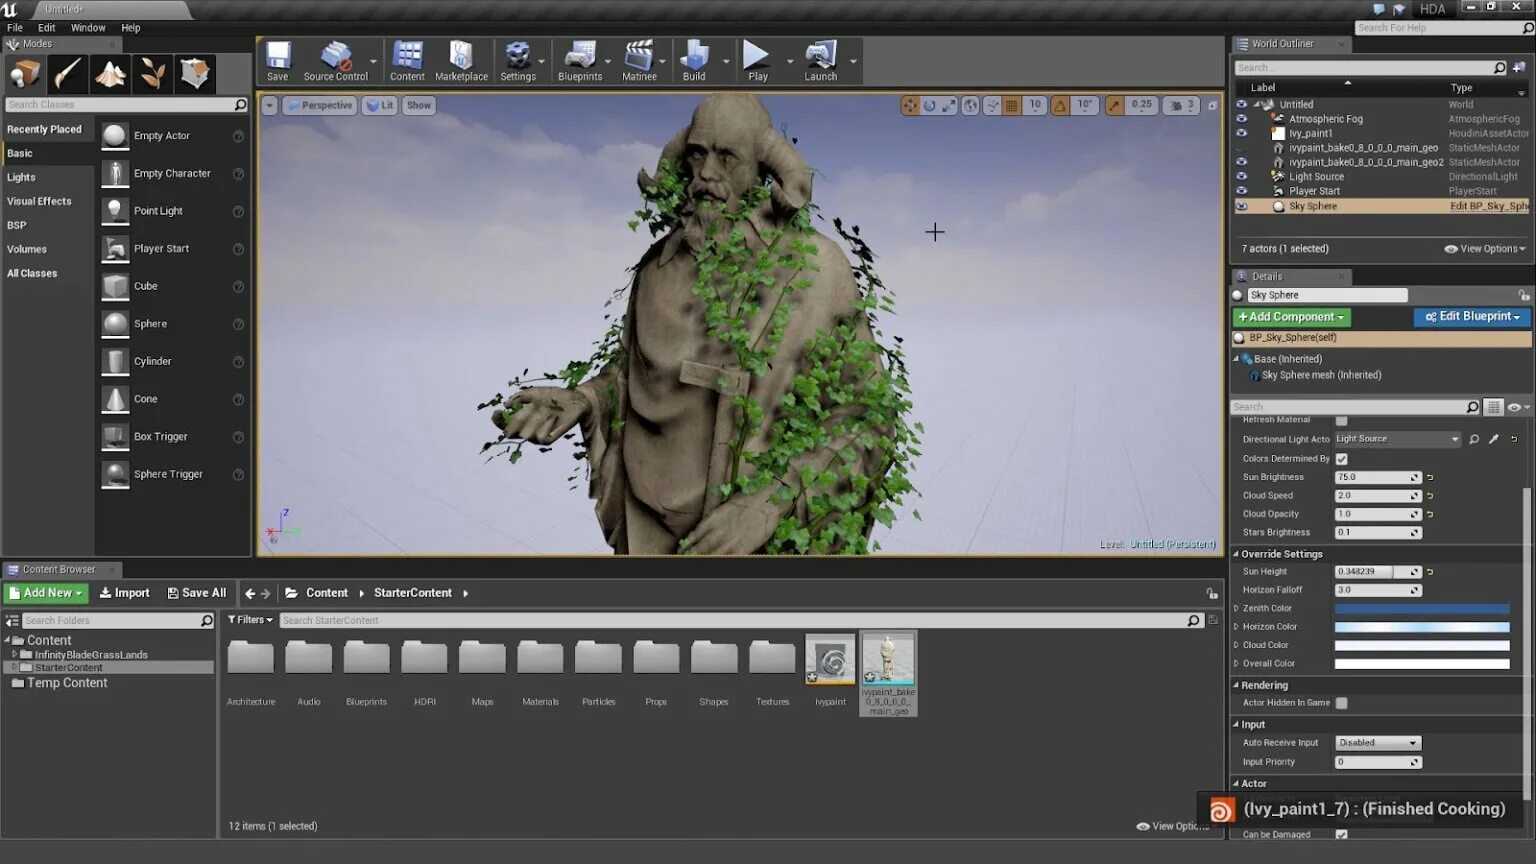
Task: Select the Landscape mode icon
Action: coord(110,73)
